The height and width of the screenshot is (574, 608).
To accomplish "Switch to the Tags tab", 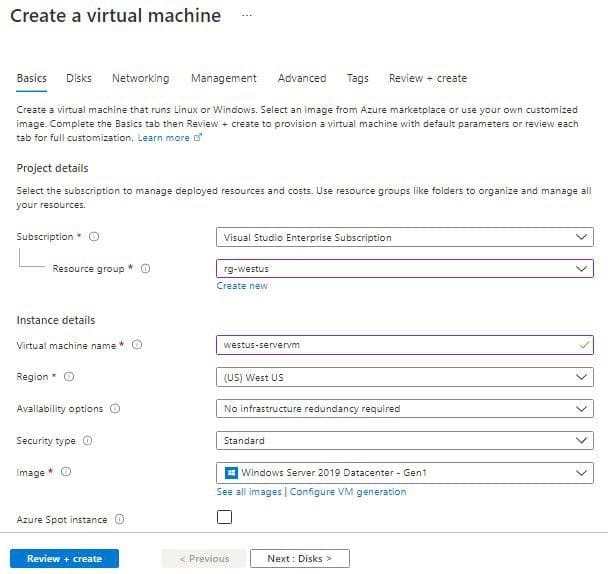I will 358,78.
